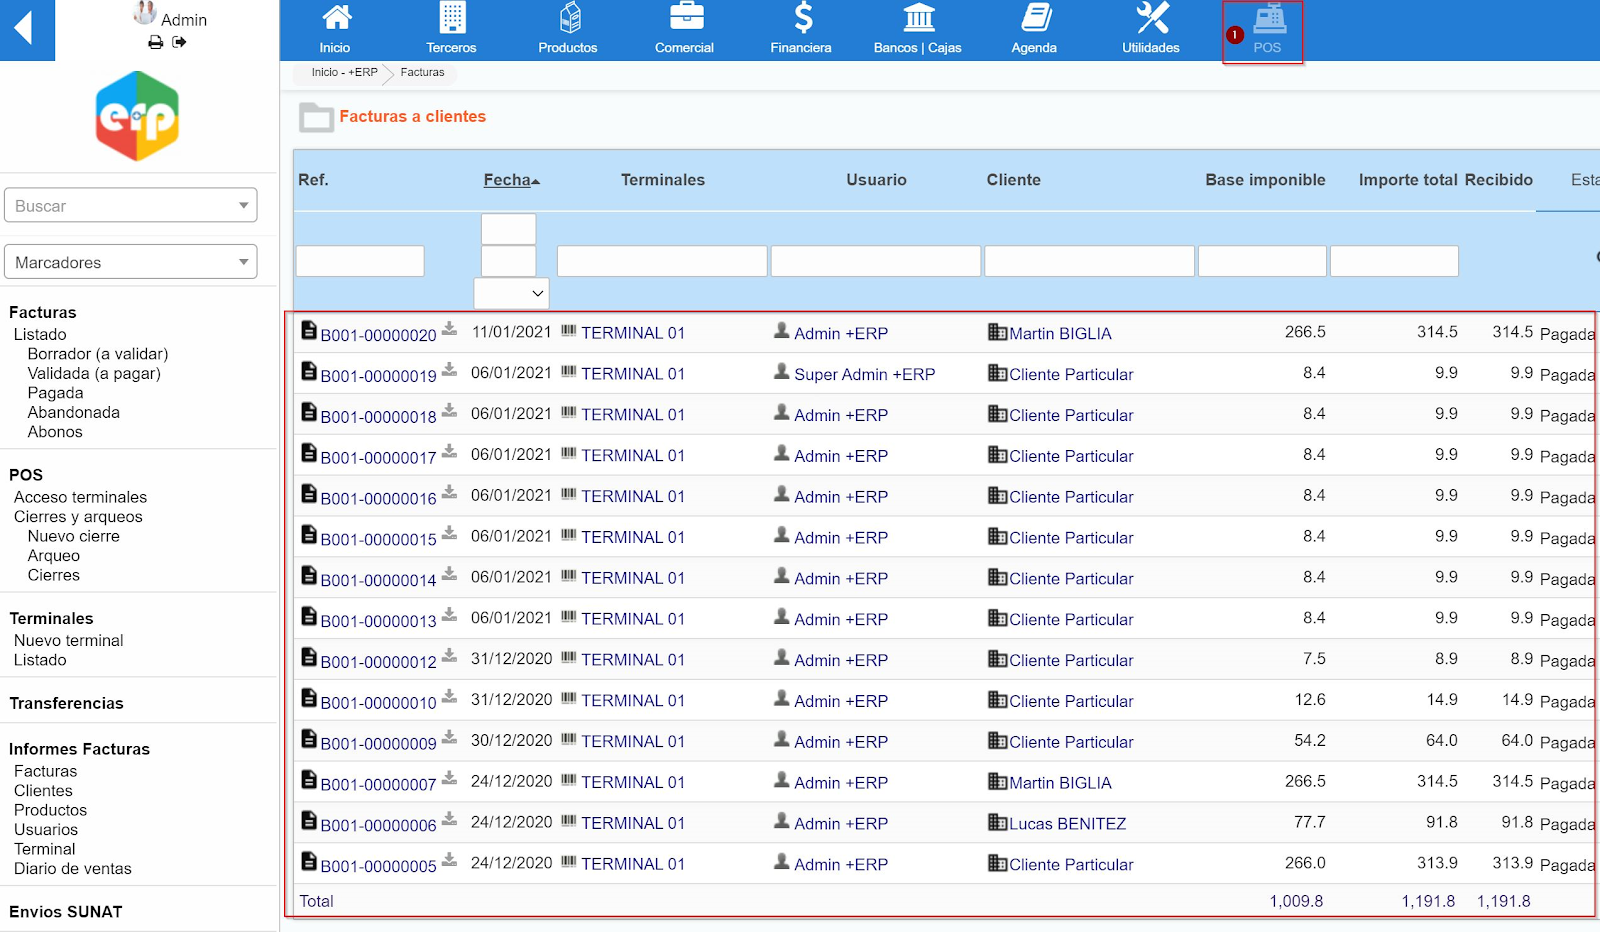Click the Facturas breadcrumb
The image size is (1600, 932).
pos(422,72)
